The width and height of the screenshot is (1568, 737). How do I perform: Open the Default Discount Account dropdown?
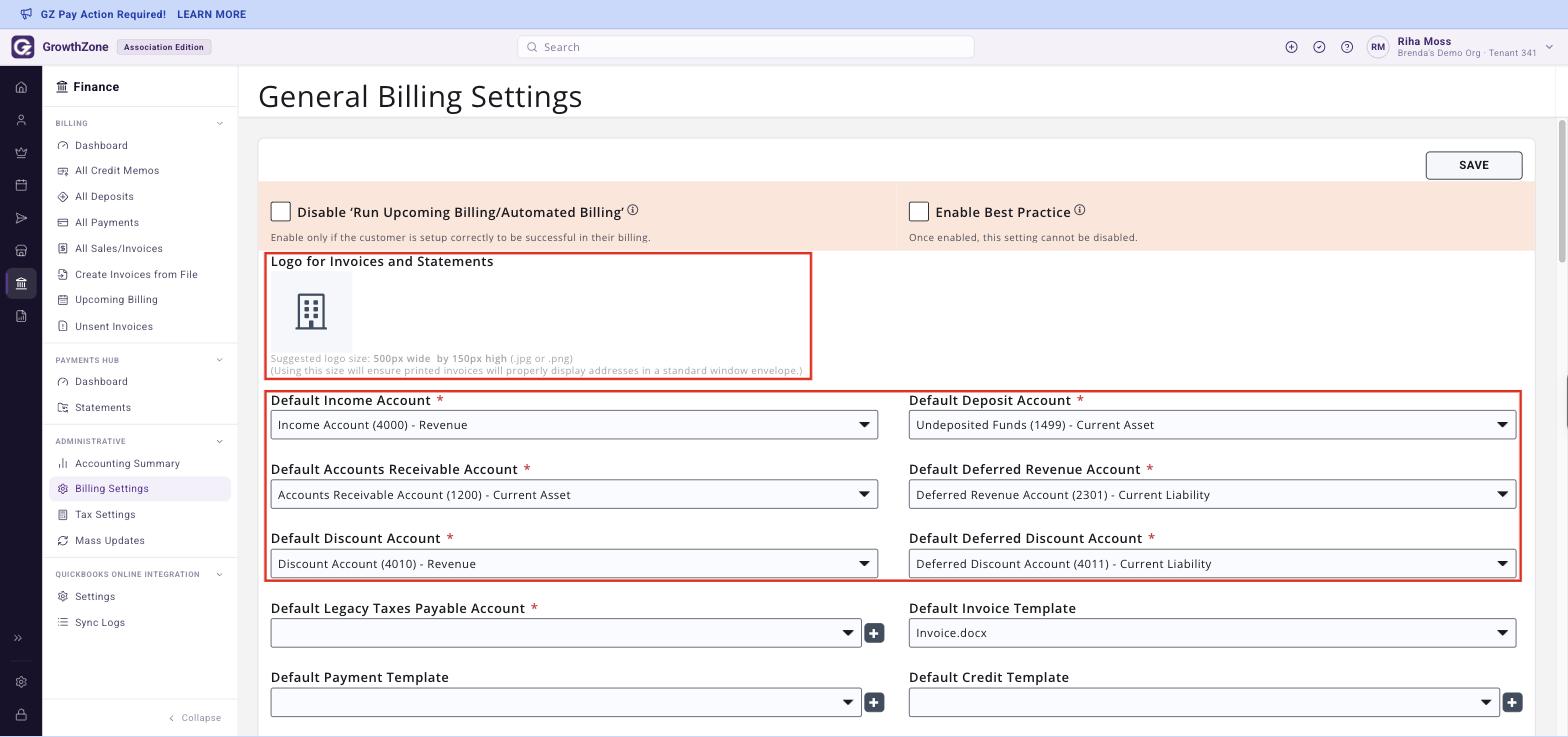[x=574, y=563]
